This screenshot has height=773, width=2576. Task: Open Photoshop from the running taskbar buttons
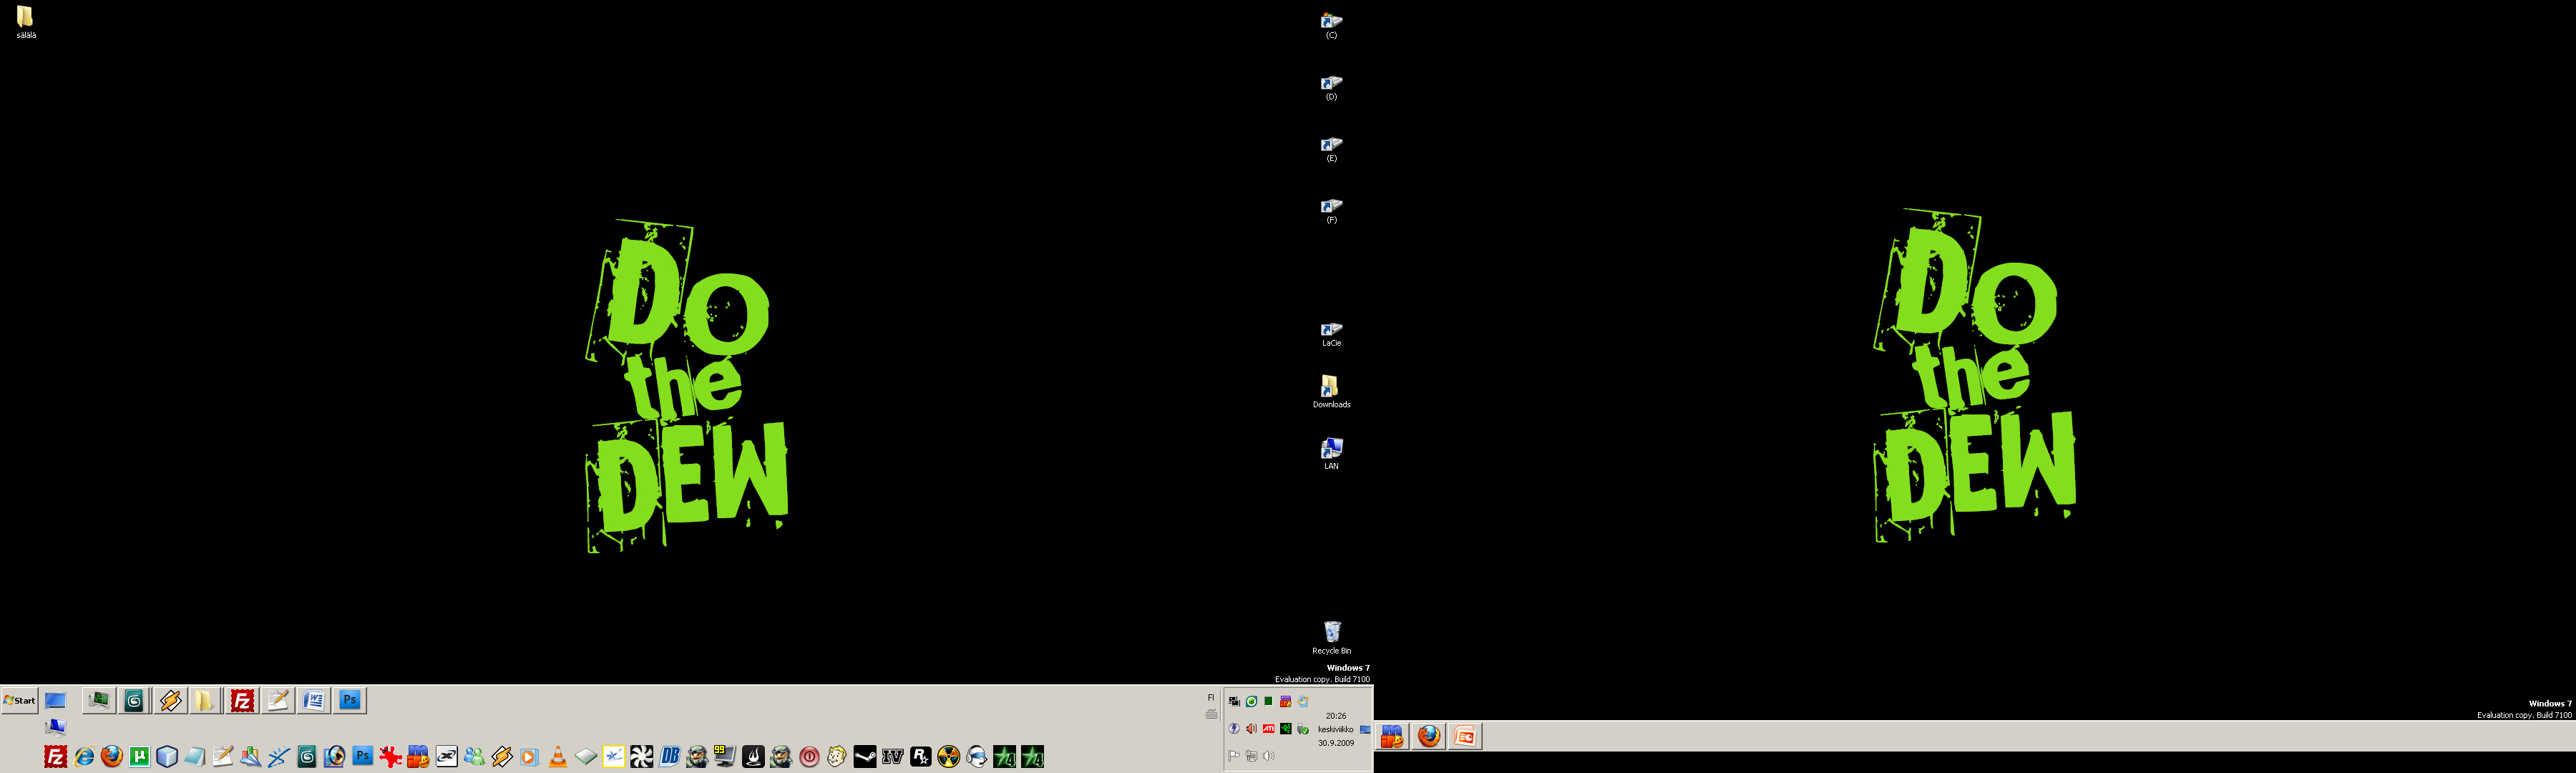coord(349,700)
